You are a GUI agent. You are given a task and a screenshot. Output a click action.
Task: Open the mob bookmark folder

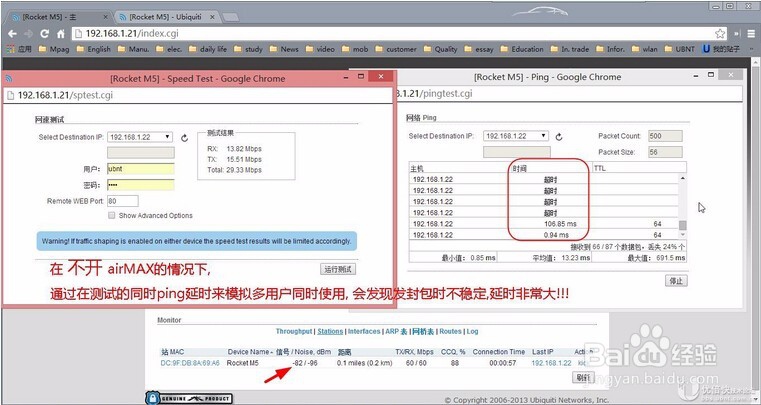pos(355,49)
